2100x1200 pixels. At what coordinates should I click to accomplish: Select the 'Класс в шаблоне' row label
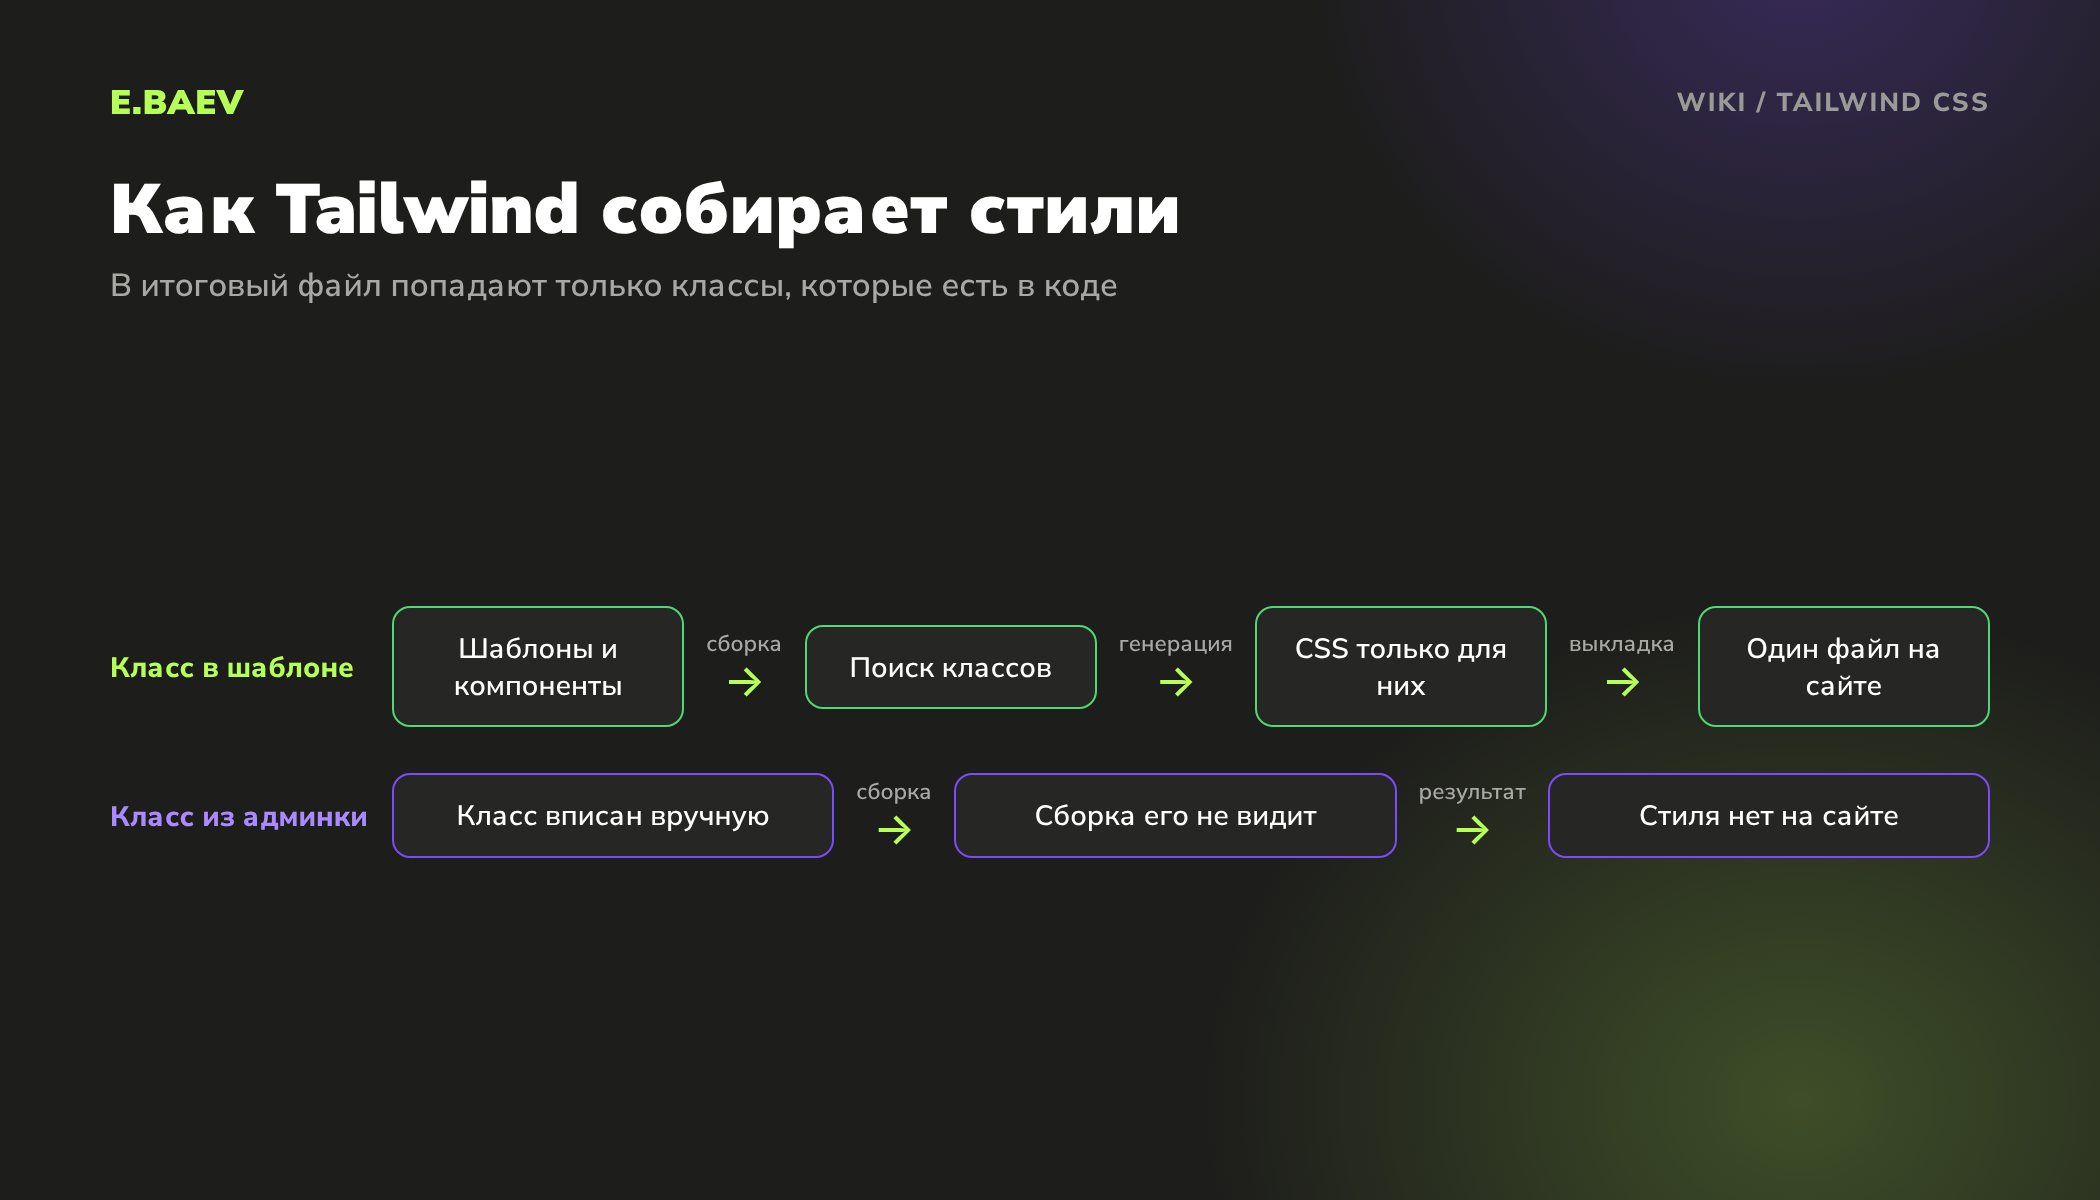click(232, 667)
